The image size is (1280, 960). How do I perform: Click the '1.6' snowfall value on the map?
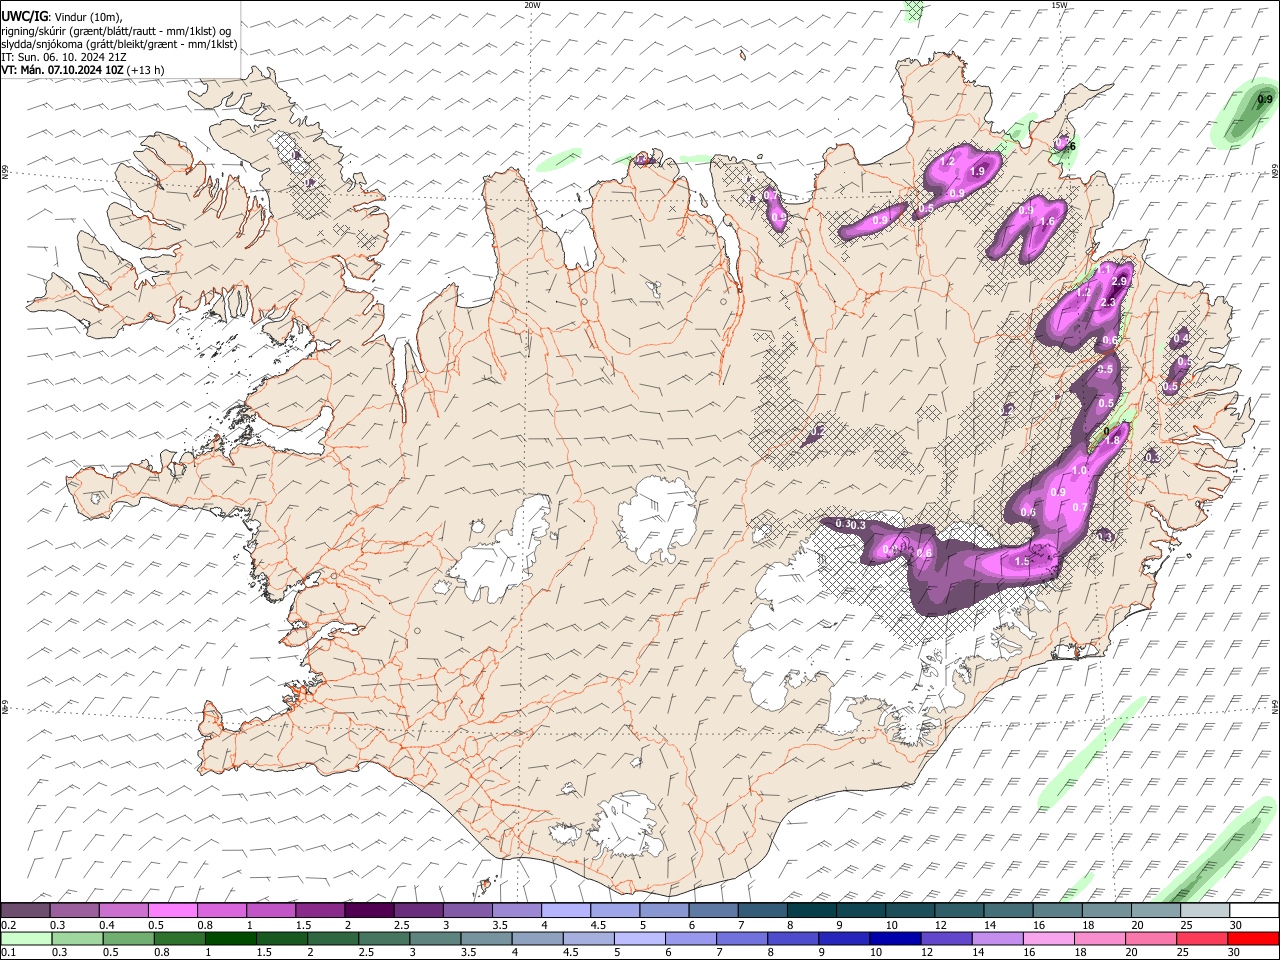pyautogui.click(x=1048, y=222)
